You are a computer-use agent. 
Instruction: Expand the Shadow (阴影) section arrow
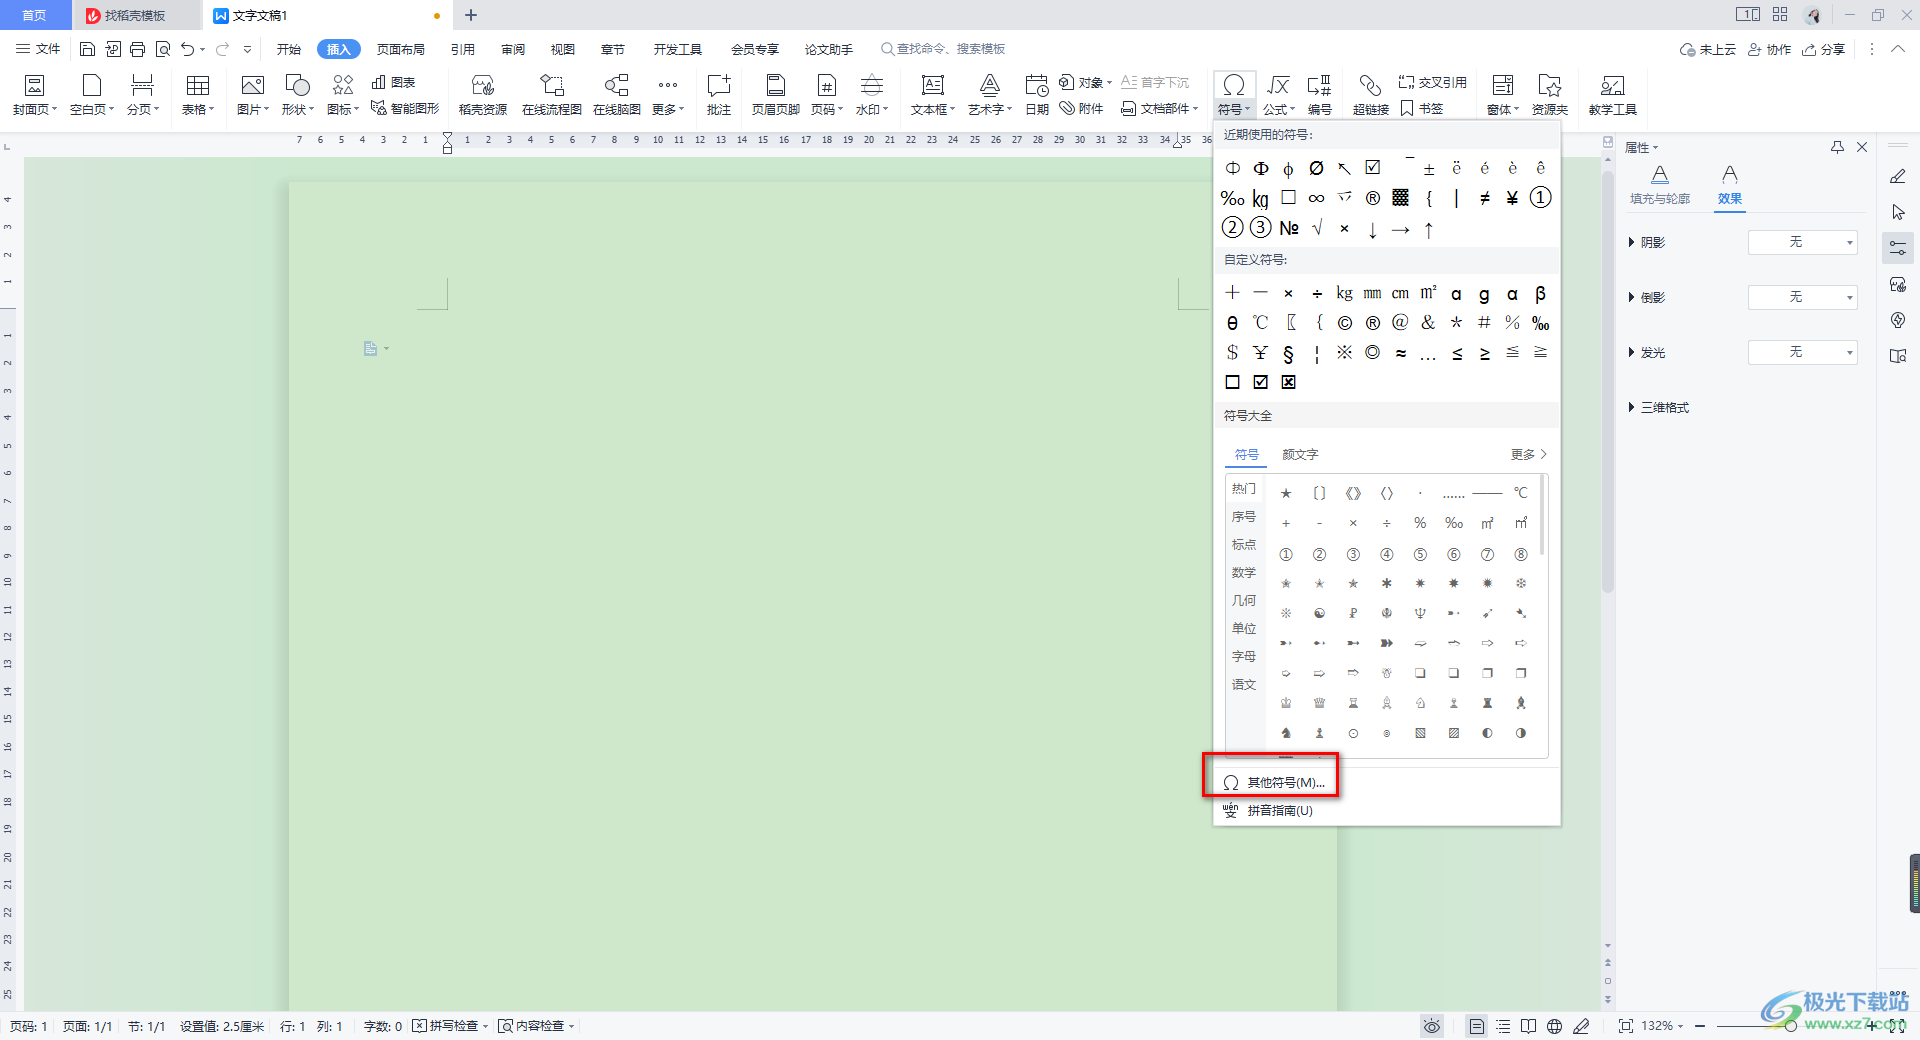click(x=1631, y=242)
